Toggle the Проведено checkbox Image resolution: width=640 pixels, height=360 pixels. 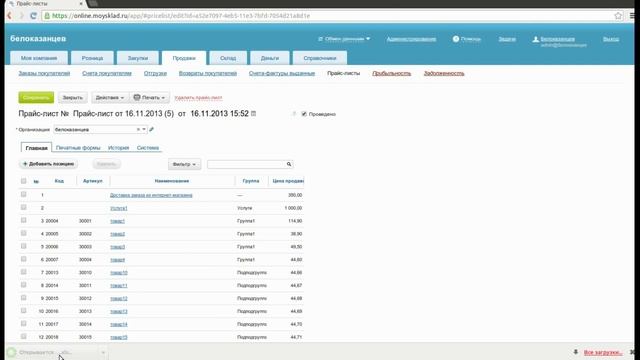coord(304,114)
